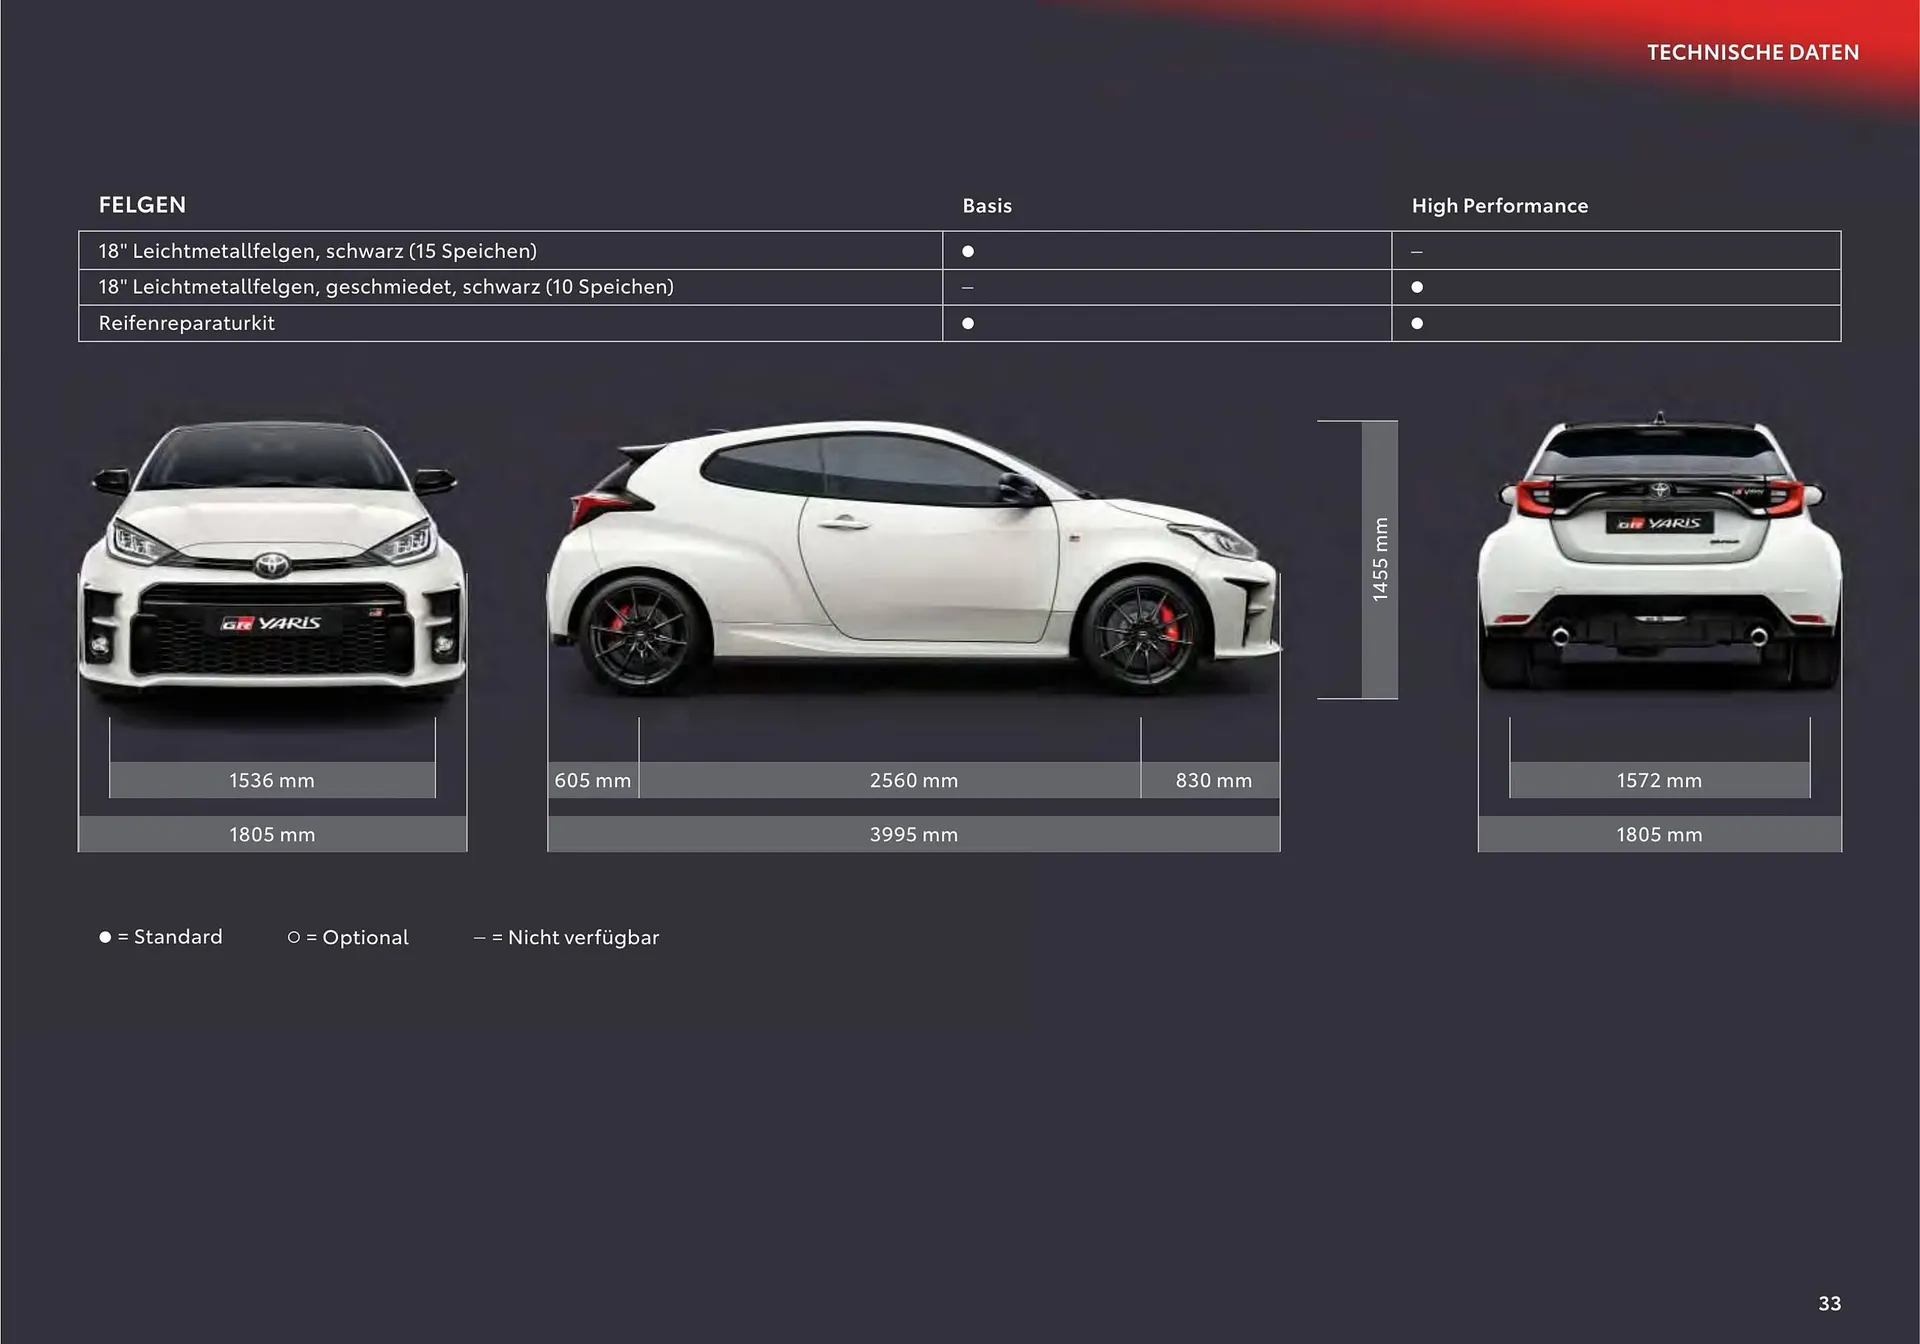Click page number 33

click(1829, 1303)
